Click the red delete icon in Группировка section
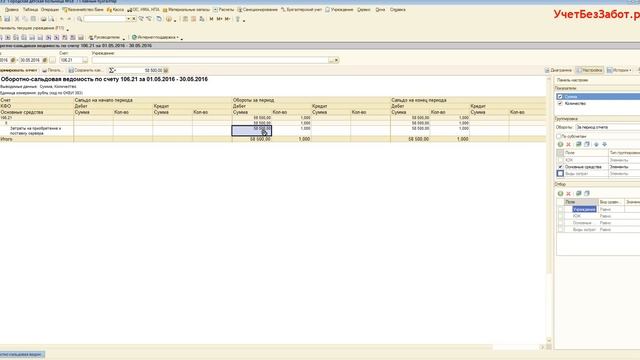This screenshot has height=360, width=640. click(568, 144)
